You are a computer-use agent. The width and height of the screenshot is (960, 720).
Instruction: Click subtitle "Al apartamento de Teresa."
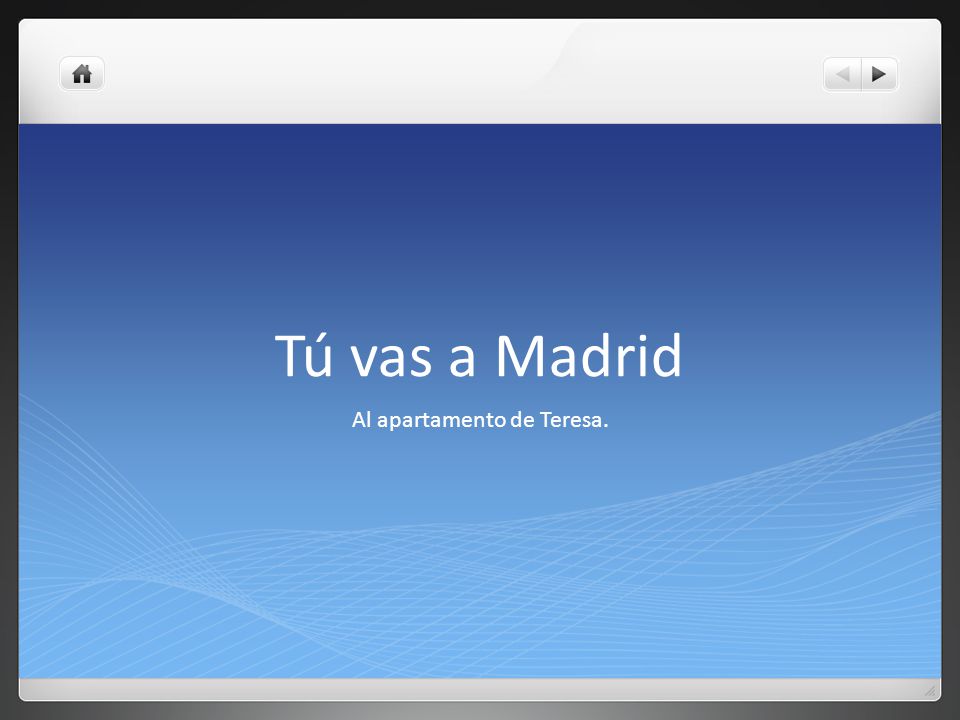tap(480, 420)
